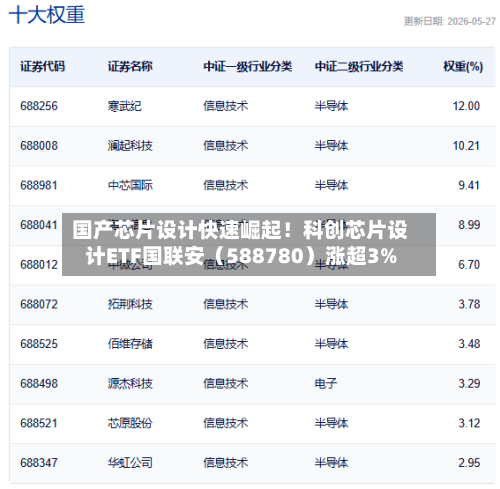Click 信息技术 in the 688256 row

(x=226, y=106)
